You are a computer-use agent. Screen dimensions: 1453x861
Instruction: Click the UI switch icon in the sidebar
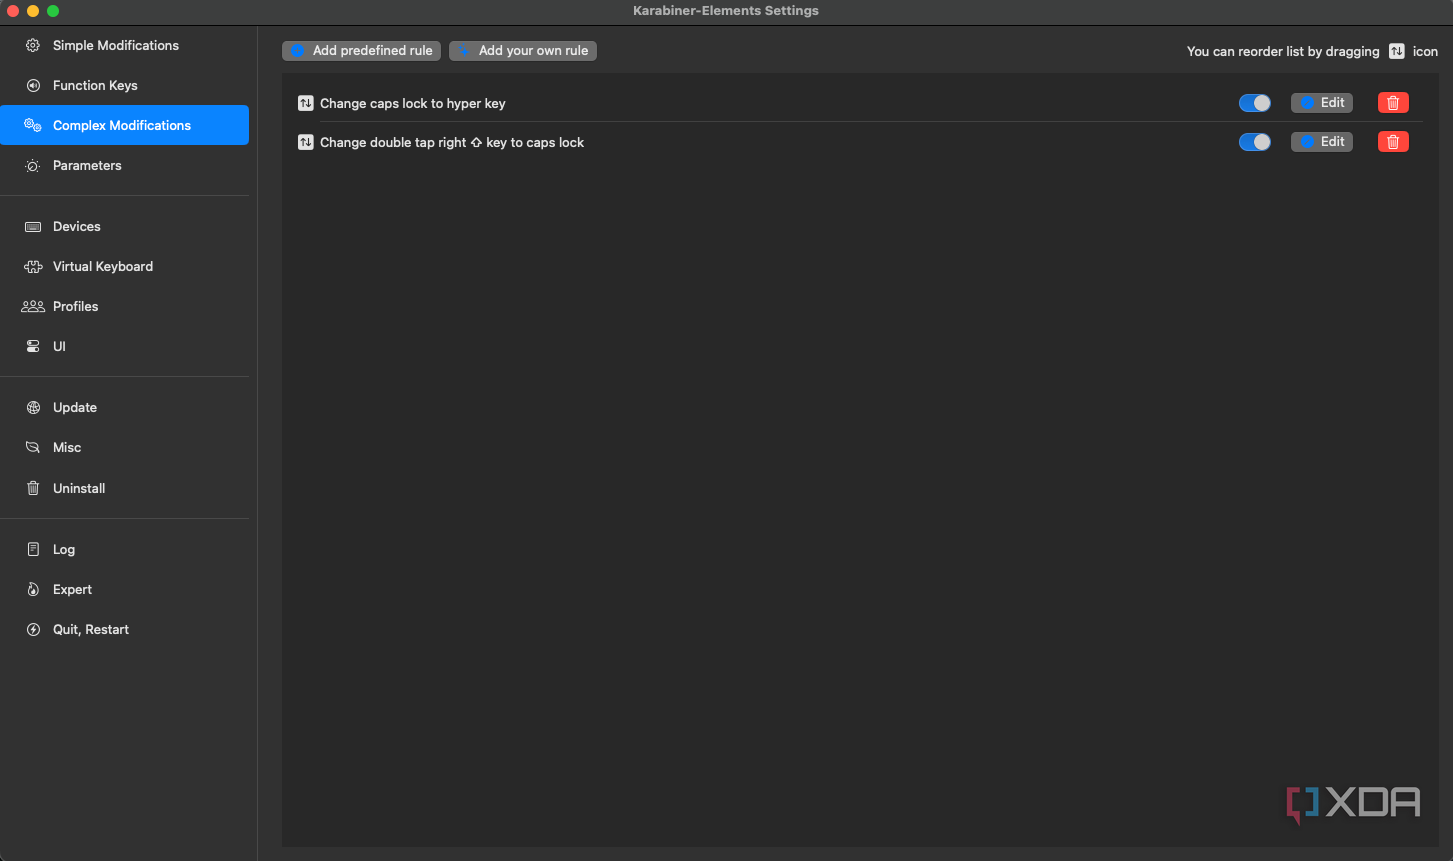point(33,346)
